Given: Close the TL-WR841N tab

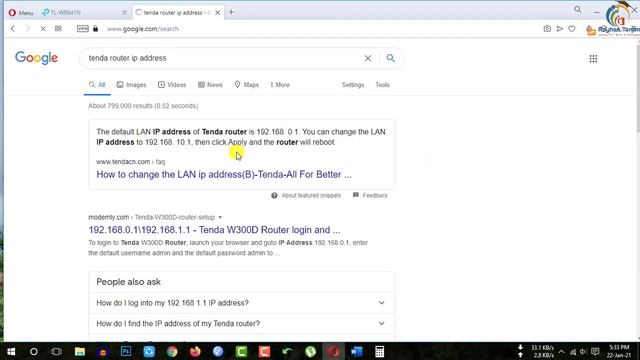Looking at the screenshot, I should (x=124, y=13).
